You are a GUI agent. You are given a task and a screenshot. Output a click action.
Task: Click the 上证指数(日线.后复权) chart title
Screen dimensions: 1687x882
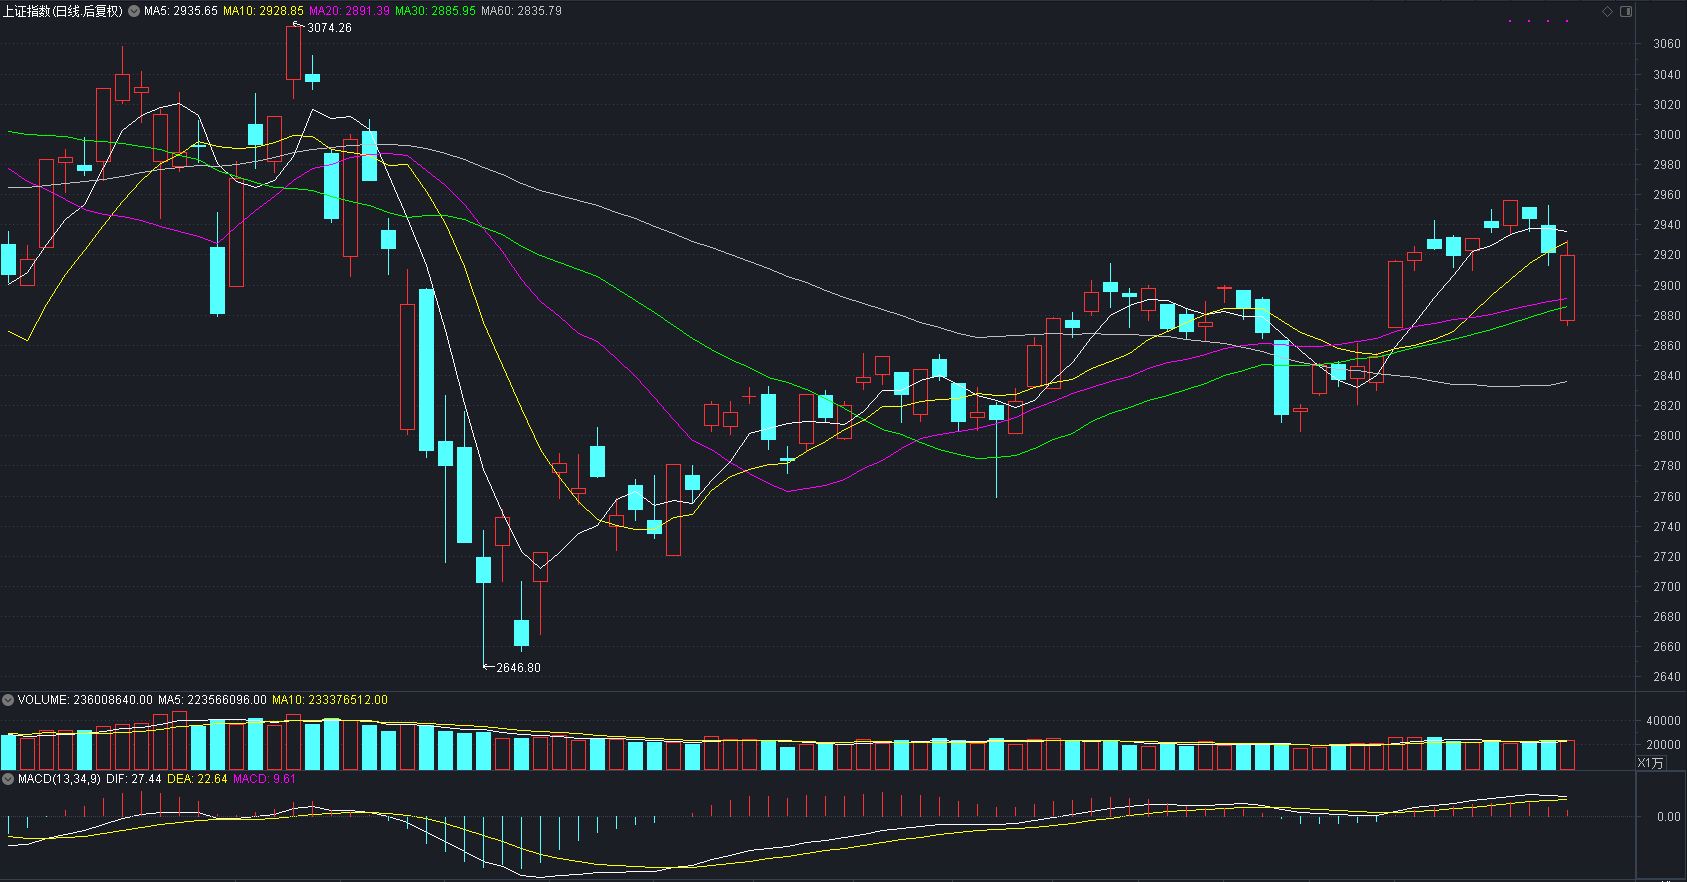(63, 11)
